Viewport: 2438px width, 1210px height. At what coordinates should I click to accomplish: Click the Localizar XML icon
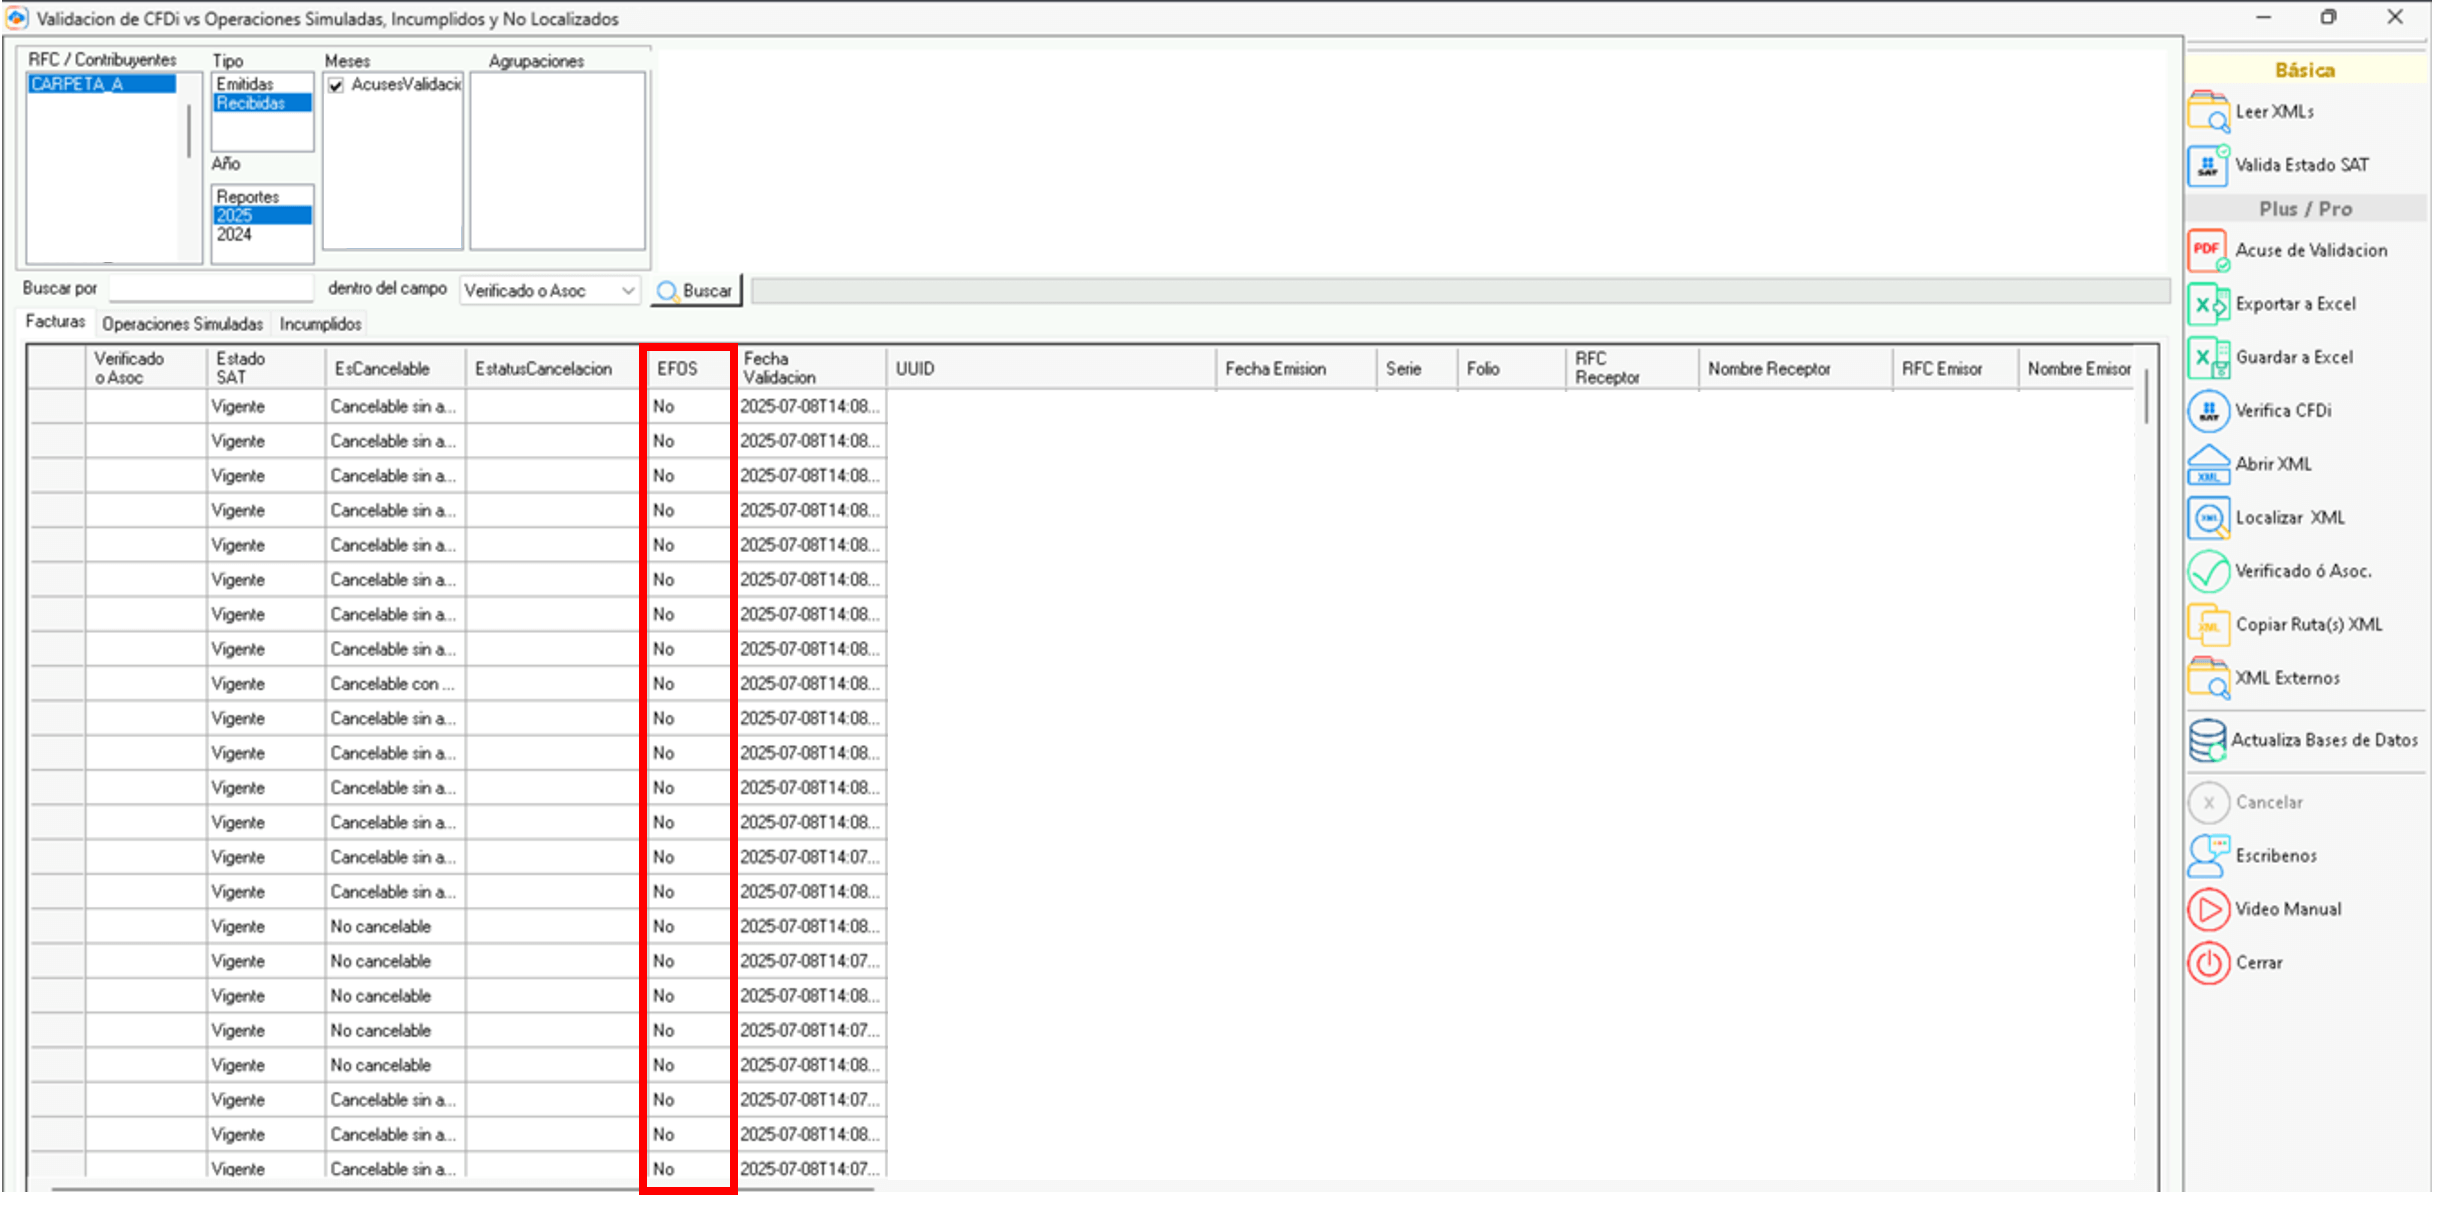click(x=2207, y=518)
